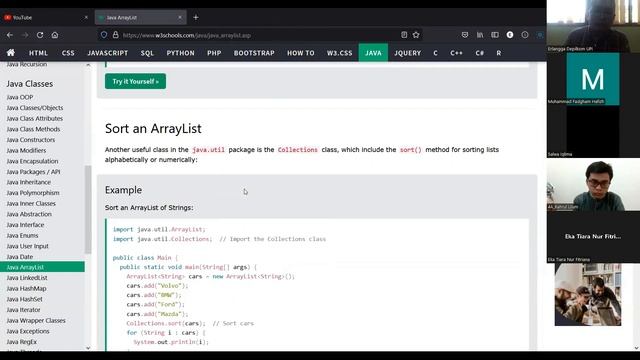Open Java Constructors sidebar link

click(31, 140)
